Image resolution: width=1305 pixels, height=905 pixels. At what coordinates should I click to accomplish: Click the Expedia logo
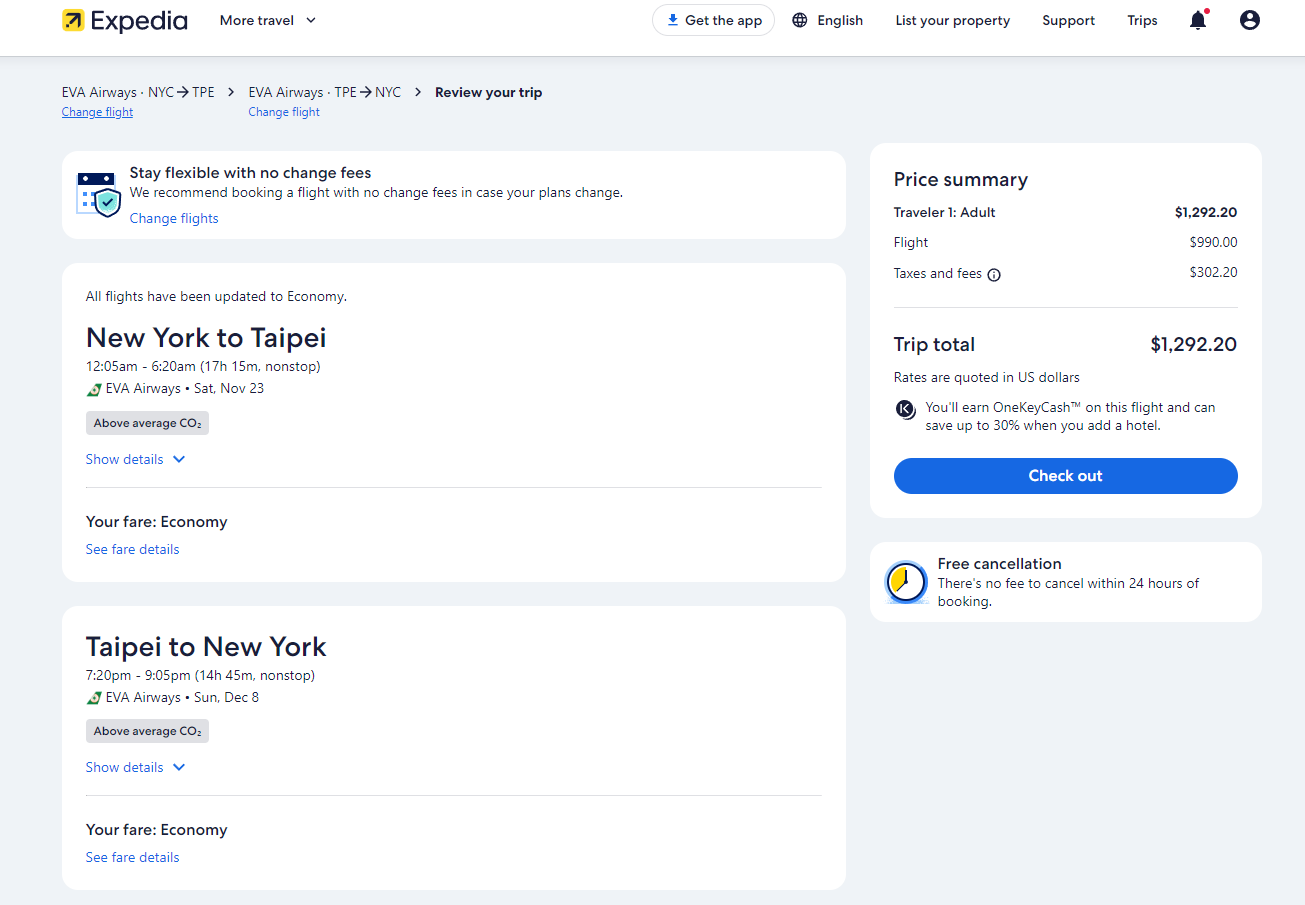(x=124, y=20)
